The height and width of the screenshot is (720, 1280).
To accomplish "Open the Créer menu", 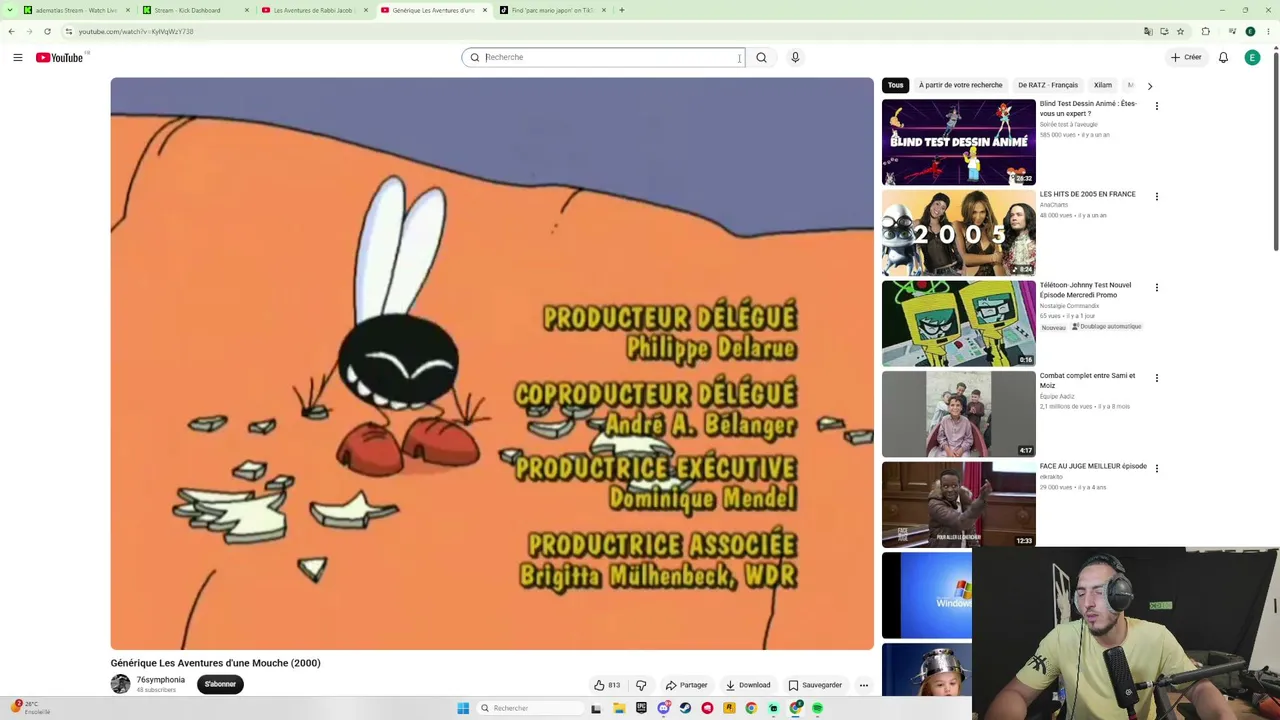I will (x=1186, y=57).
